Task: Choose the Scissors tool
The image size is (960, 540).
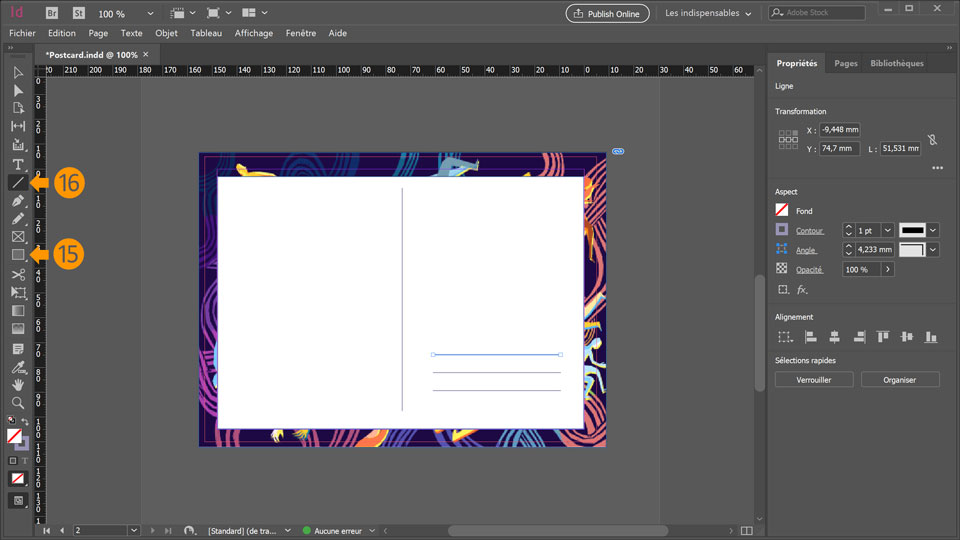Action: [x=18, y=274]
